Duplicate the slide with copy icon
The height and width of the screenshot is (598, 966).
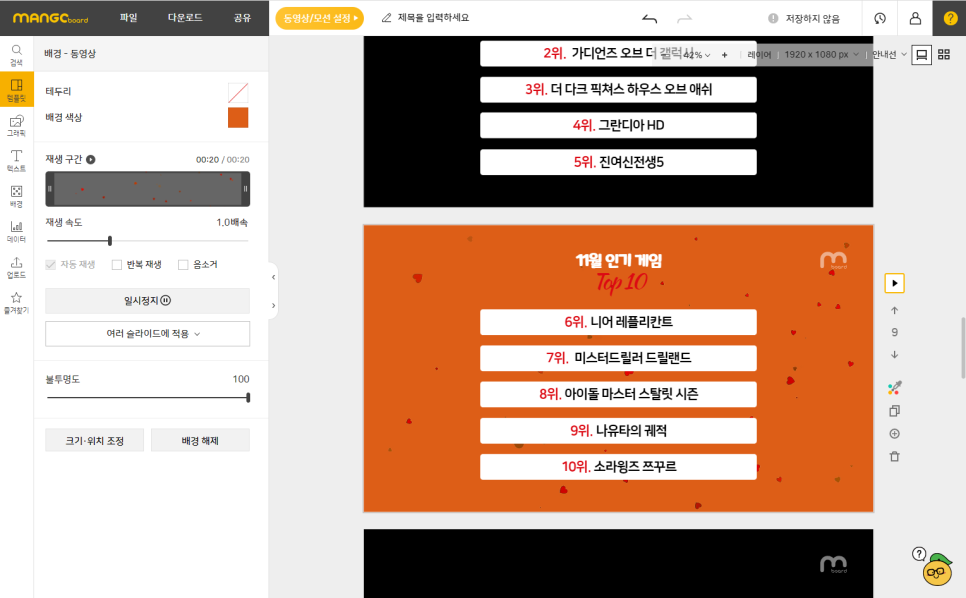pos(895,411)
